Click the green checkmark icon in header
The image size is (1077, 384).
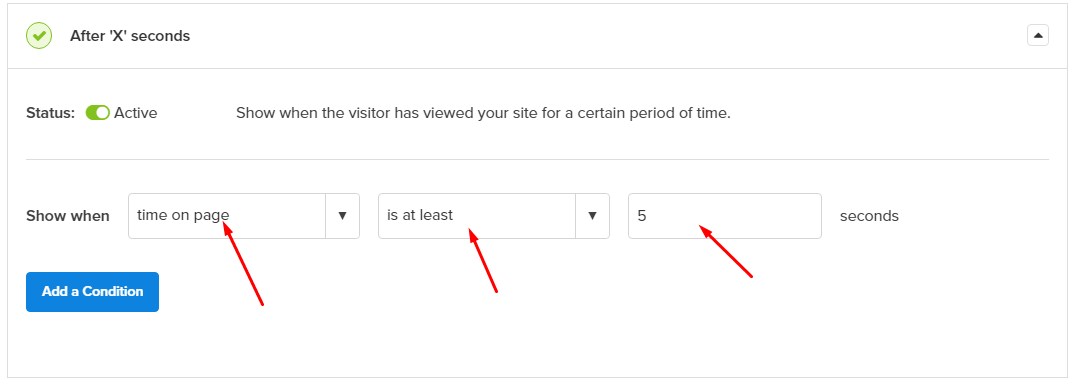click(39, 36)
